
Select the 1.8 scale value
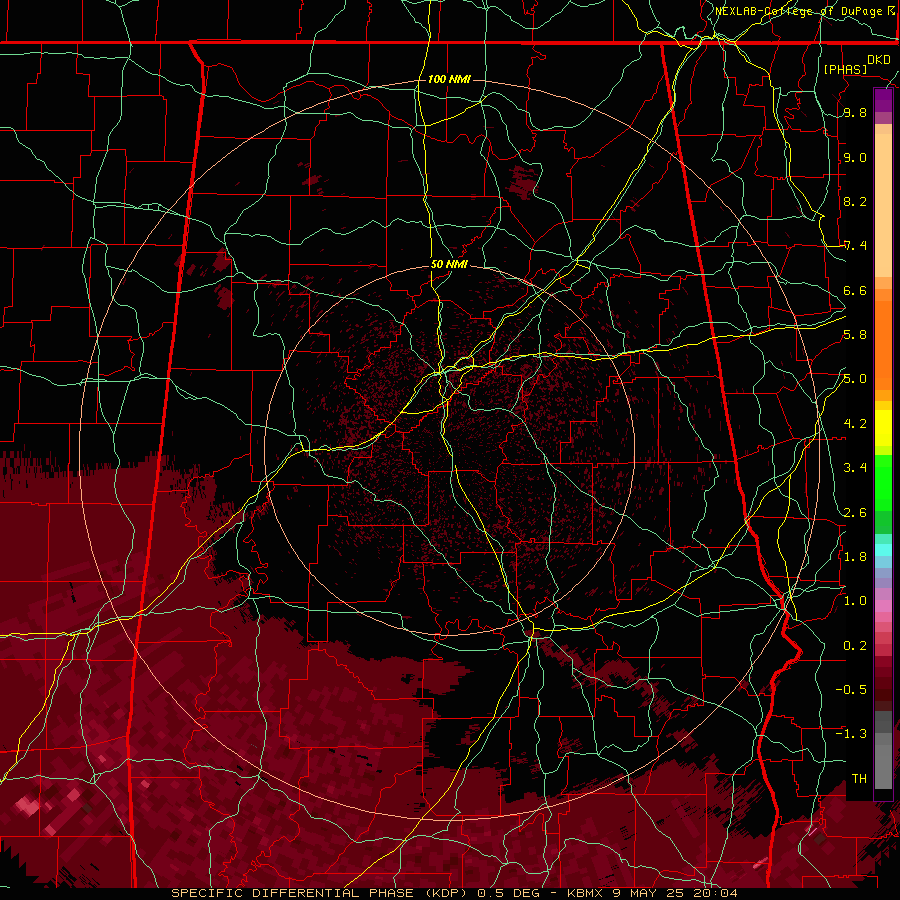855,557
